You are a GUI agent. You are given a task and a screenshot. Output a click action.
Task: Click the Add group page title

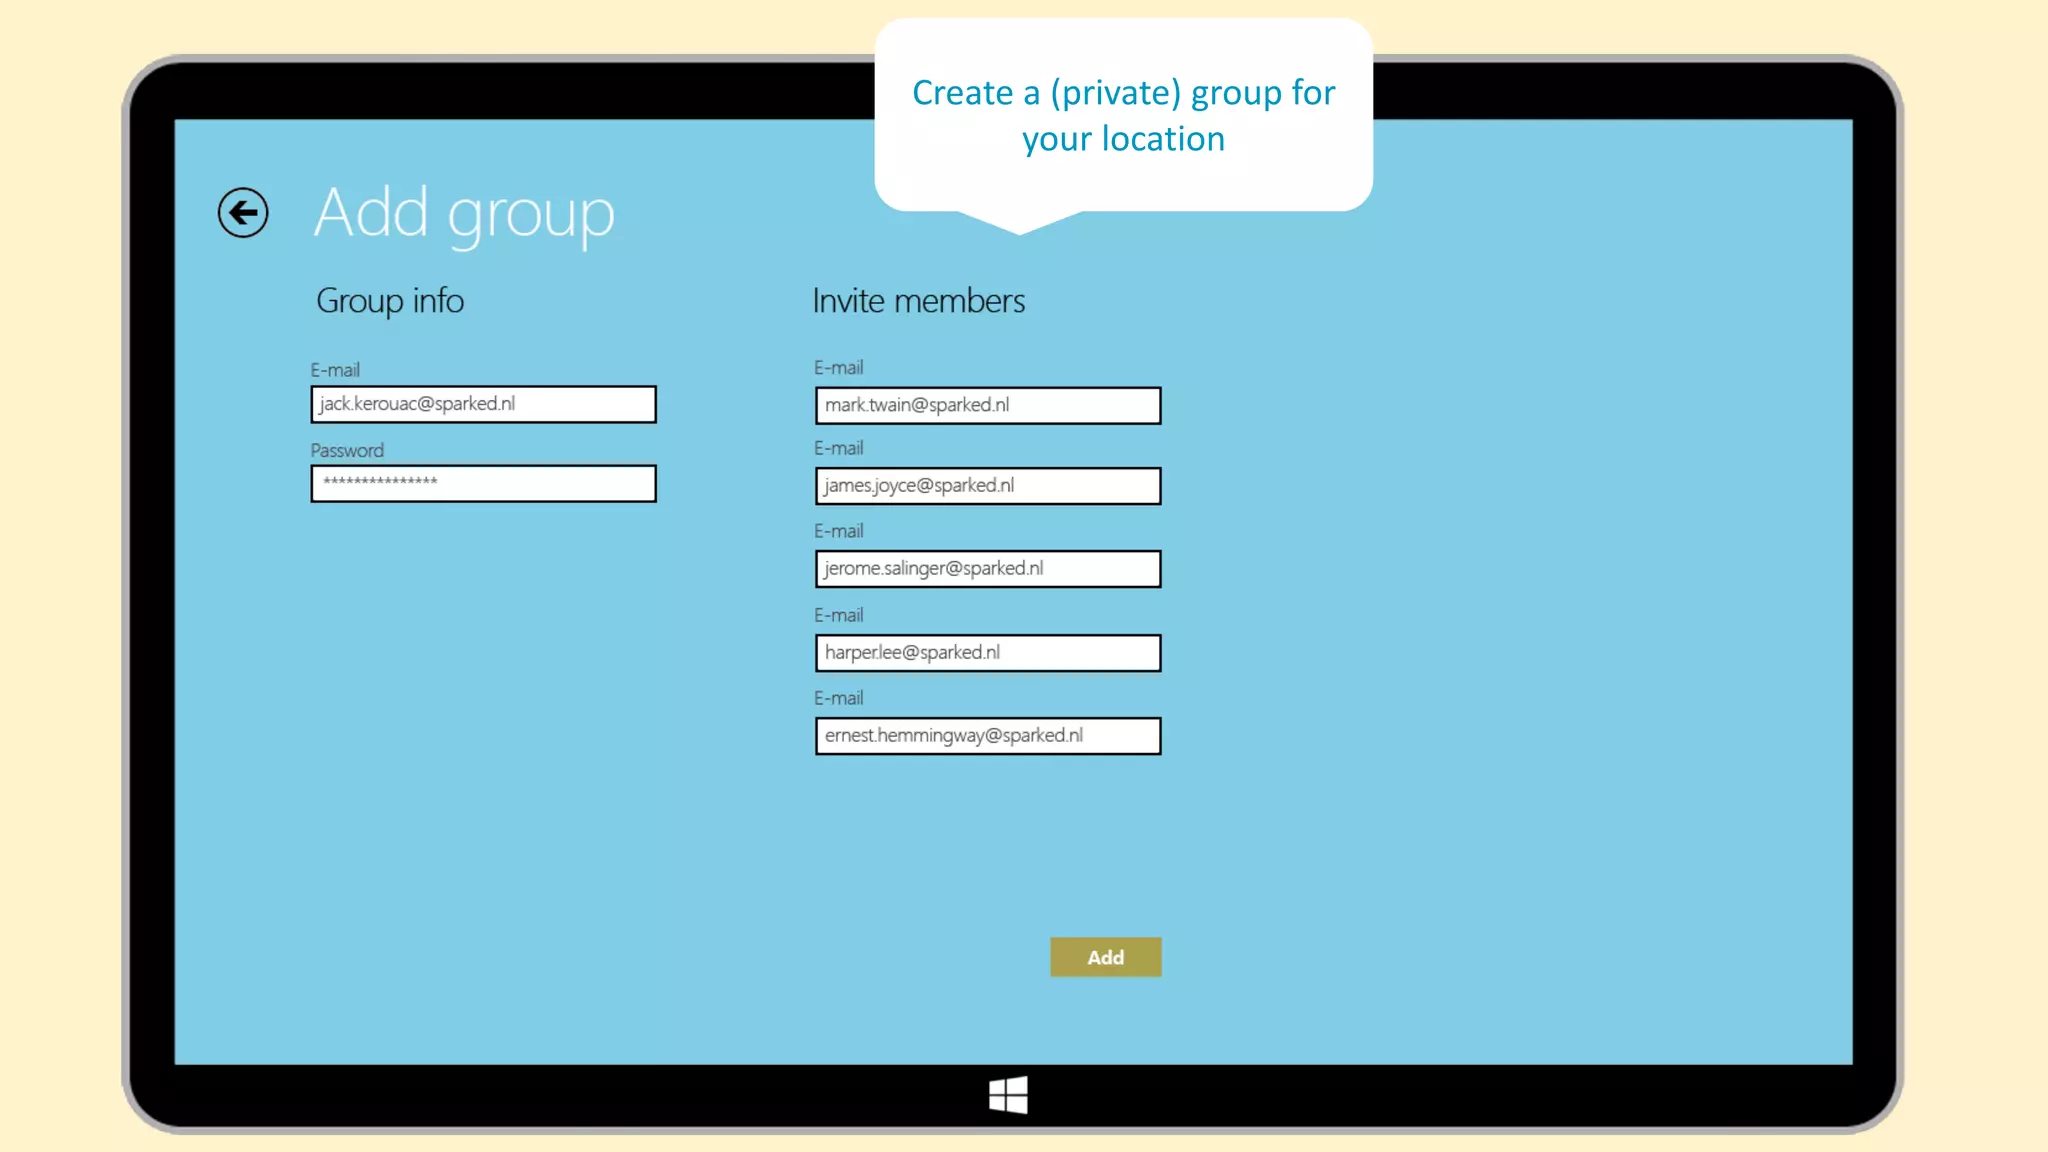pos(464,213)
